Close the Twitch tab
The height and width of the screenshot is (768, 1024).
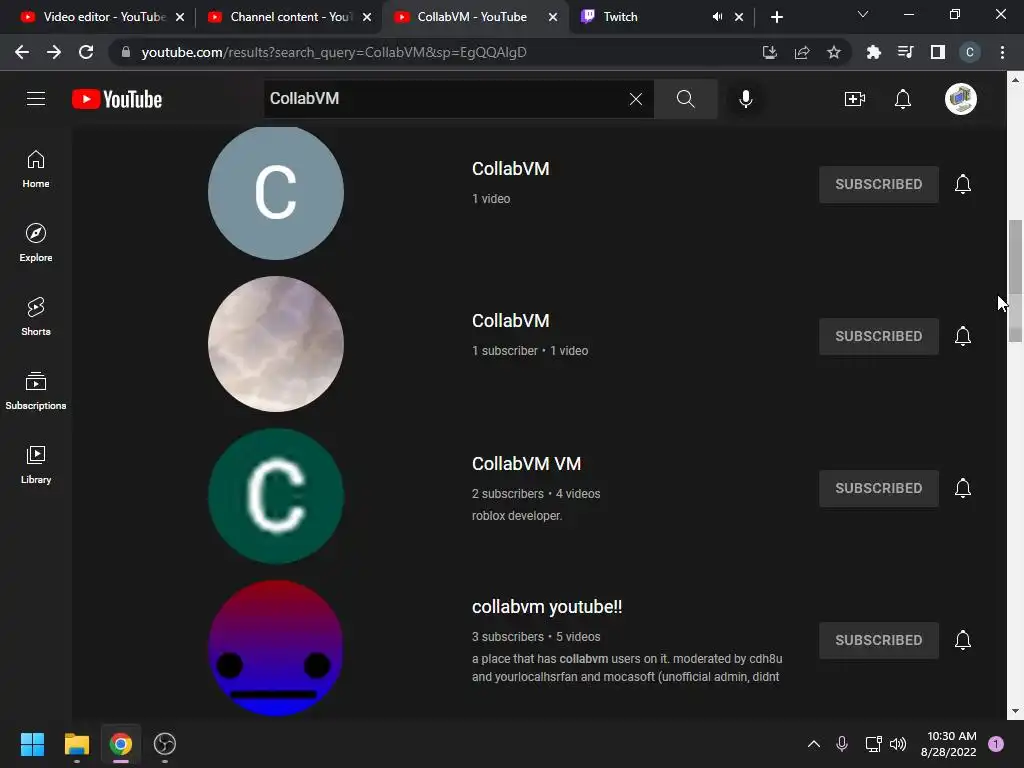coord(739,17)
